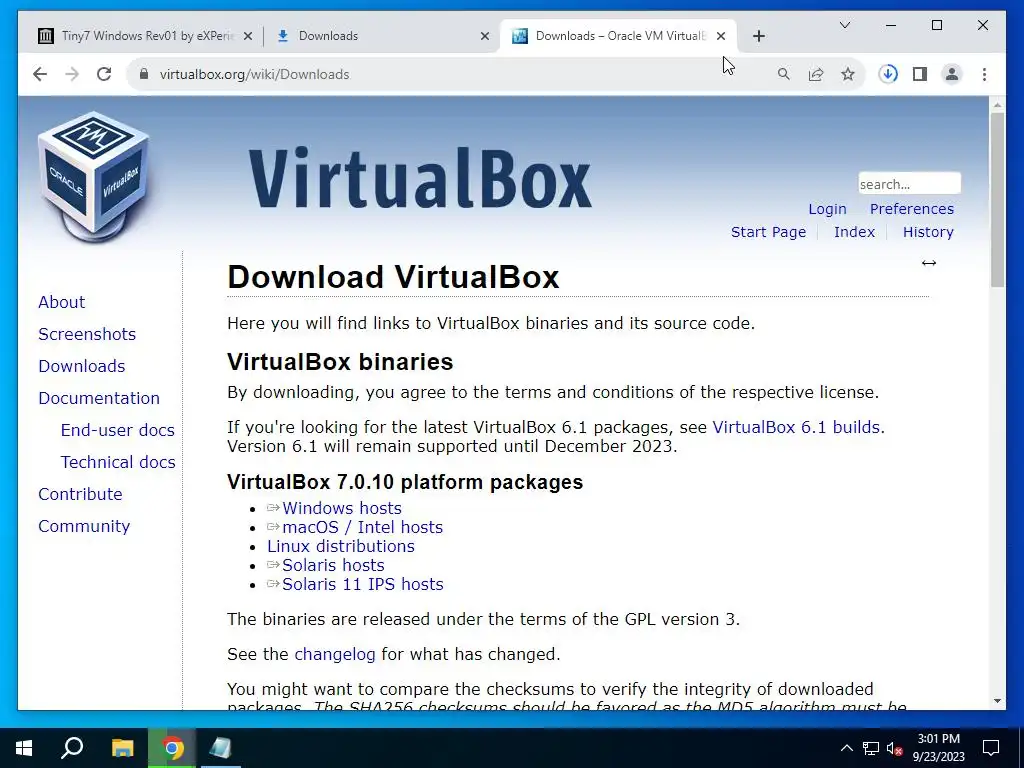
Task: Open the Windows Start menu
Action: click(24, 748)
